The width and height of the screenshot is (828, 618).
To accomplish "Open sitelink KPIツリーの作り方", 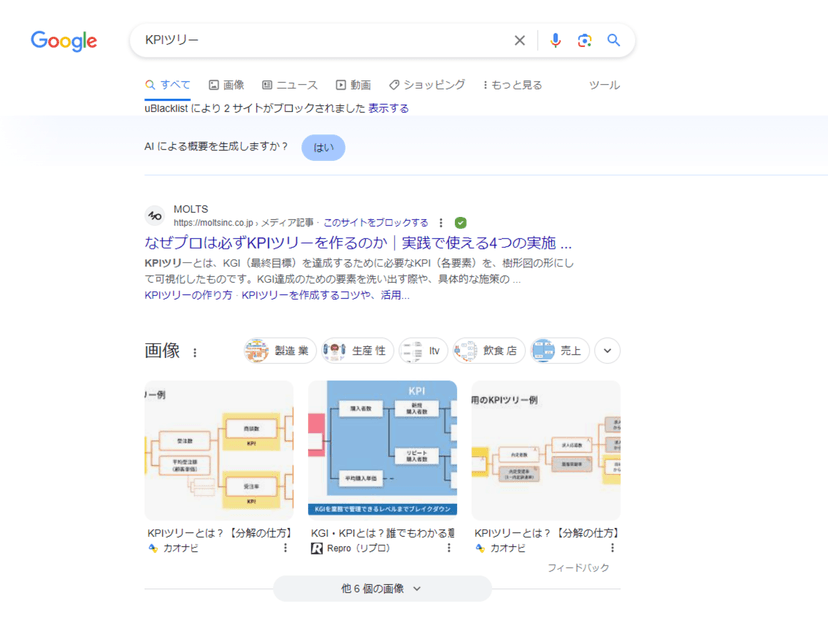I will 188,295.
